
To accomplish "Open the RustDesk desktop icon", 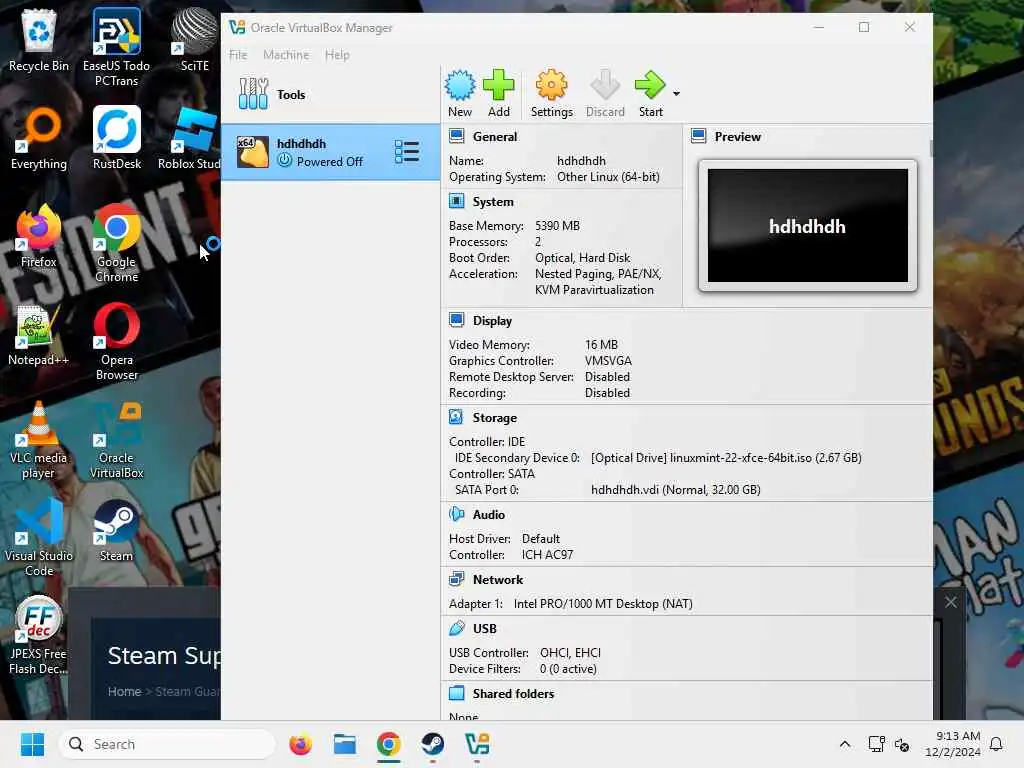I will point(116,138).
